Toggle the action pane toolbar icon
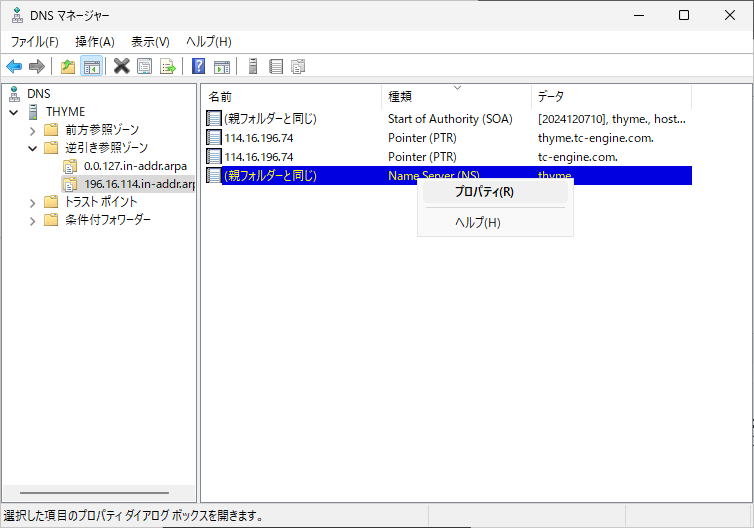 pyautogui.click(x=222, y=66)
